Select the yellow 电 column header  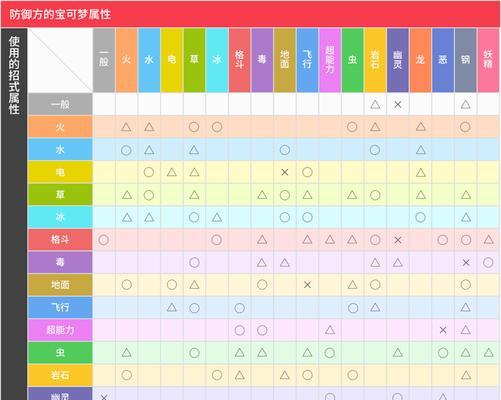pos(172,60)
